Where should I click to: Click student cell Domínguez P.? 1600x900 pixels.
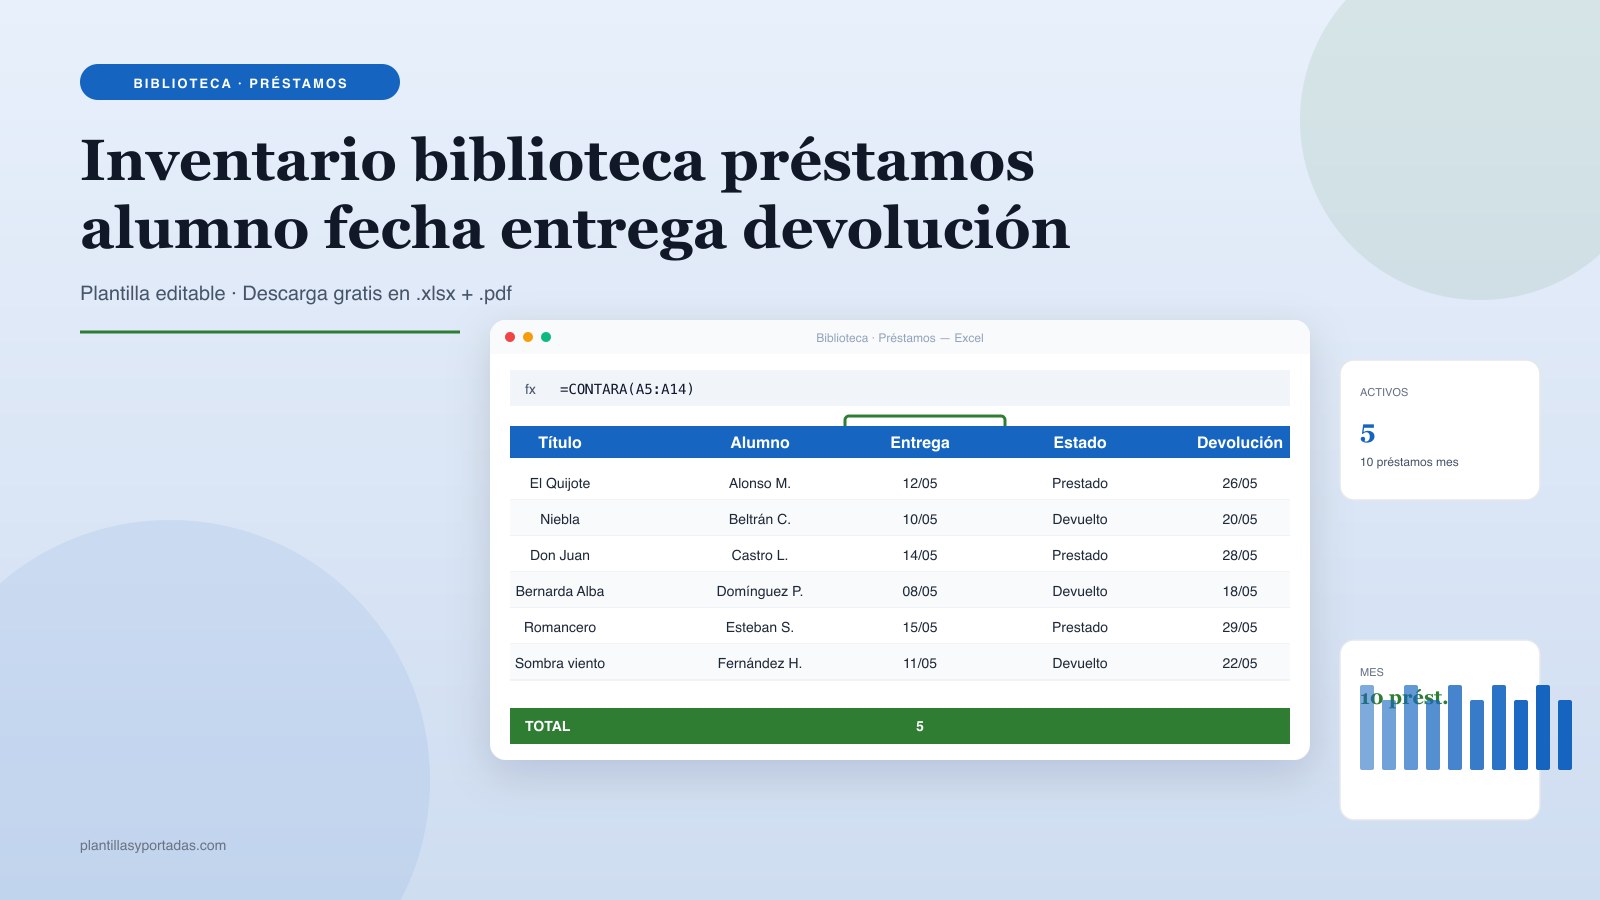tap(760, 591)
